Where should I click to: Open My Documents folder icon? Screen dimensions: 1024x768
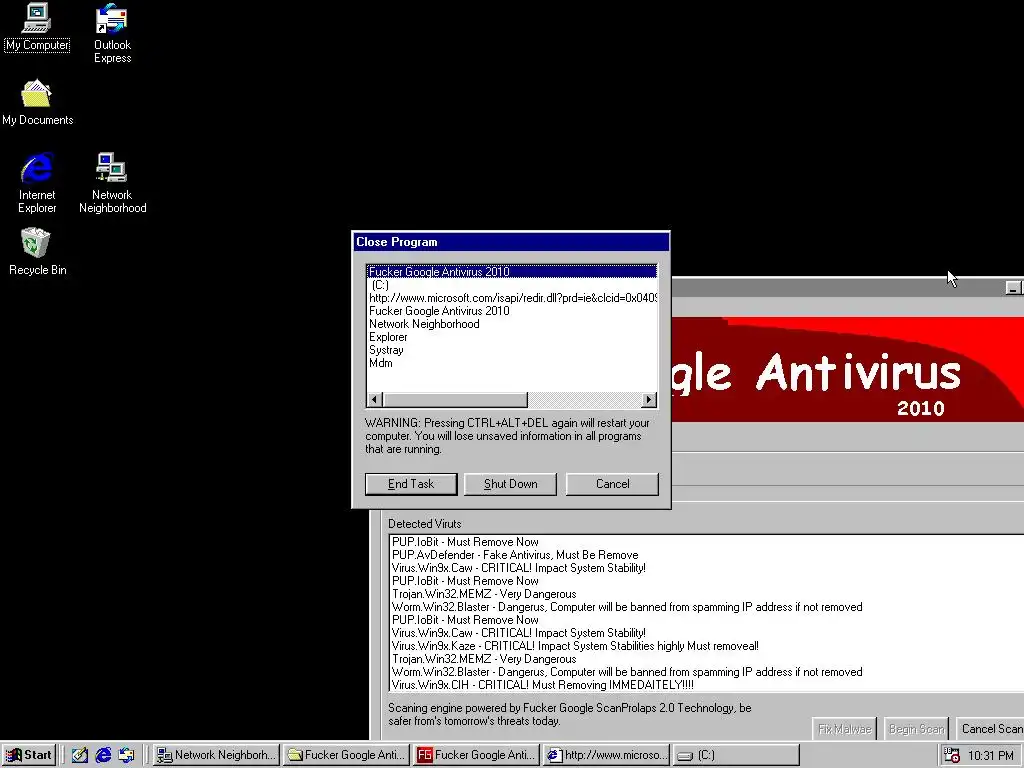(x=37, y=103)
